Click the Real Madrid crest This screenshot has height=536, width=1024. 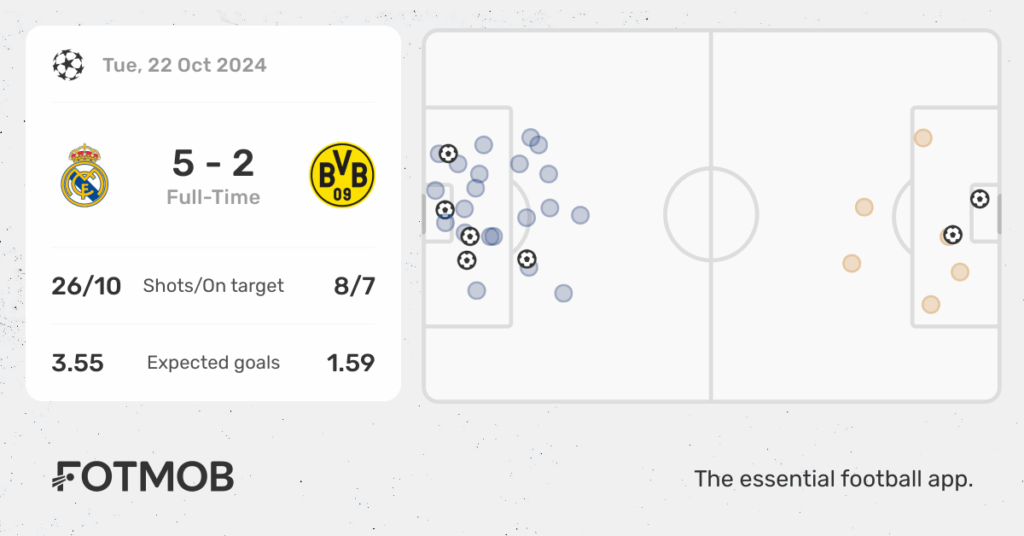coord(85,176)
